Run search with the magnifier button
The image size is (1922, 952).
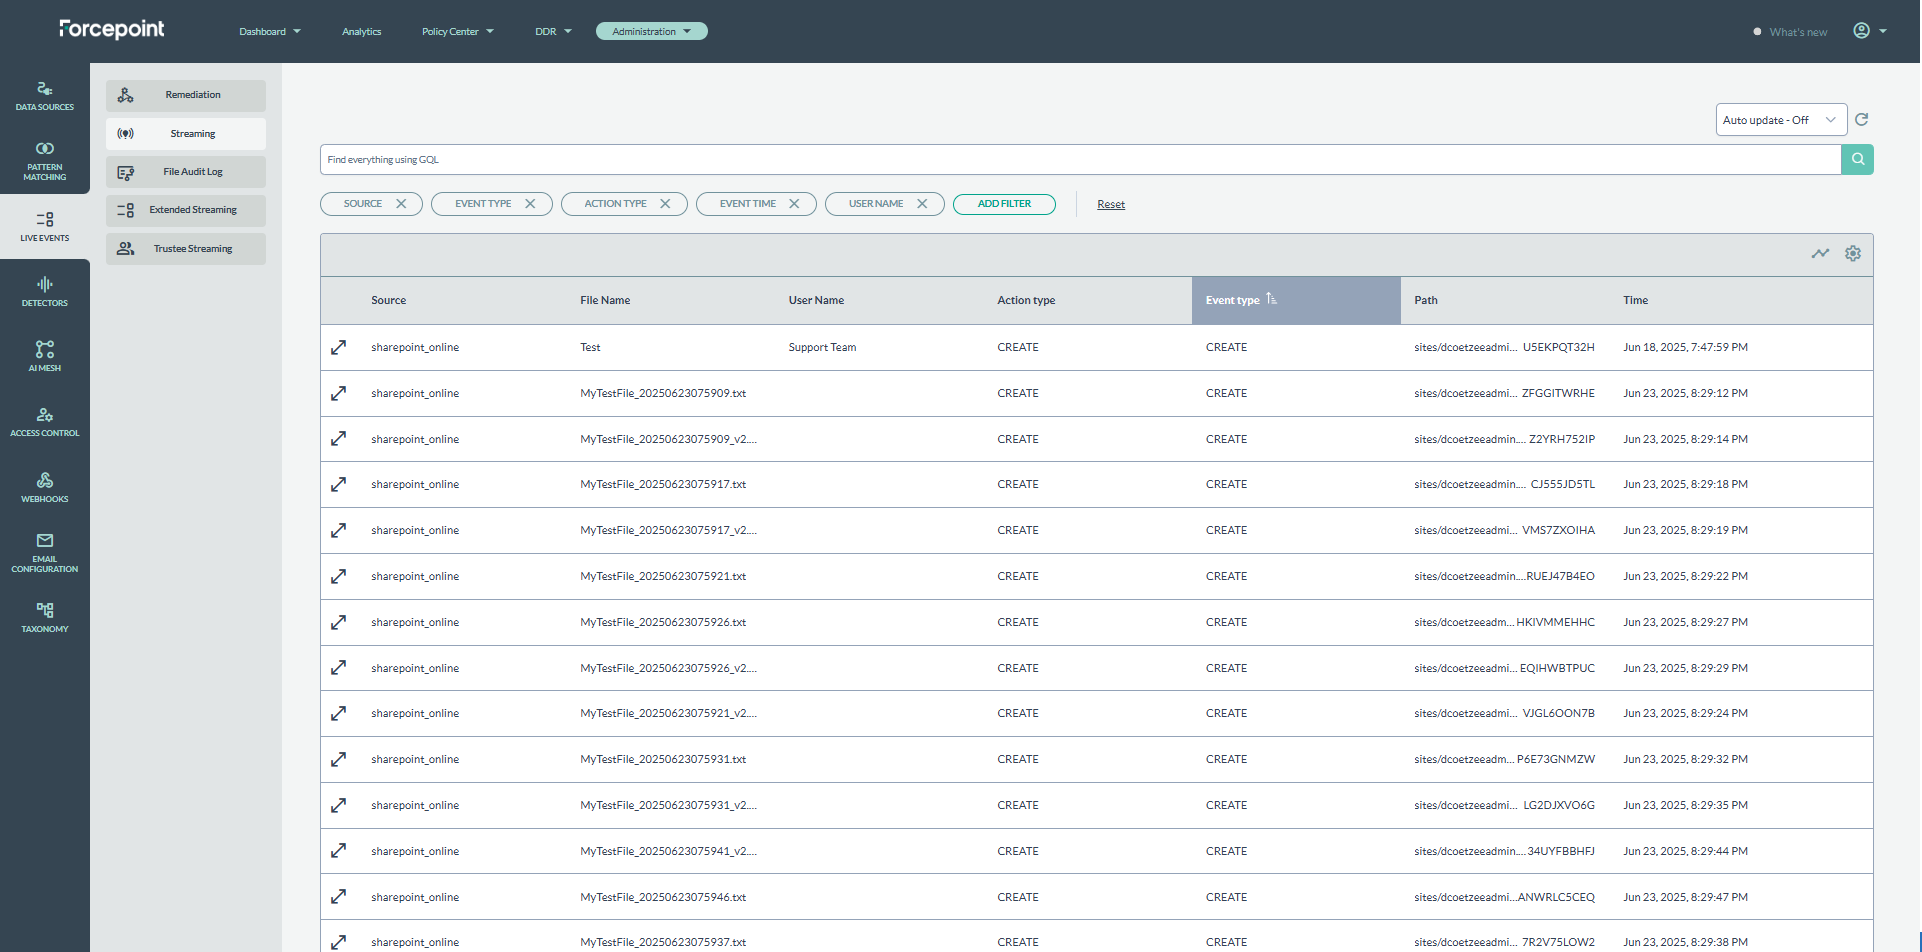pyautogui.click(x=1857, y=160)
